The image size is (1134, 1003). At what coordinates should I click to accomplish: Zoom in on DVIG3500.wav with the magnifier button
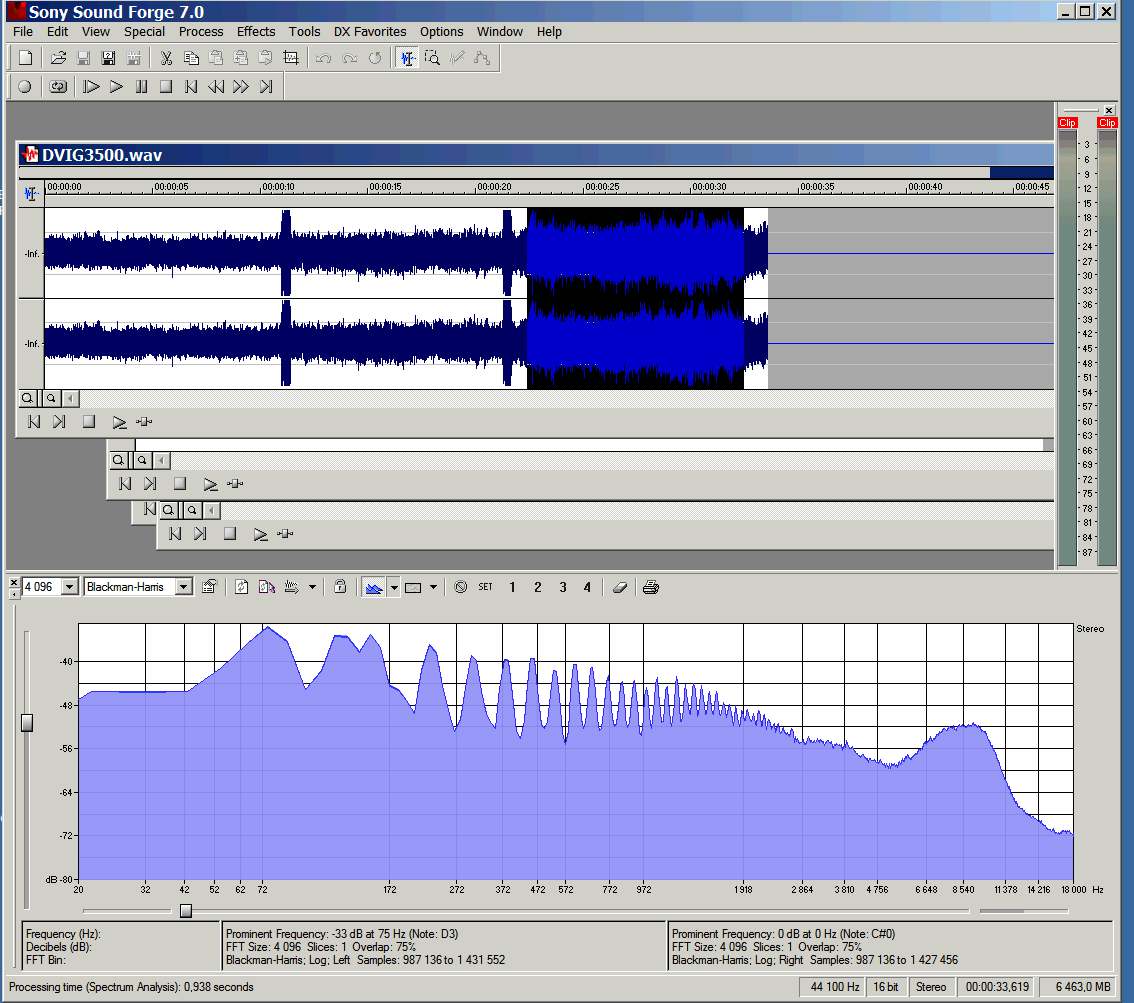(x=27, y=398)
